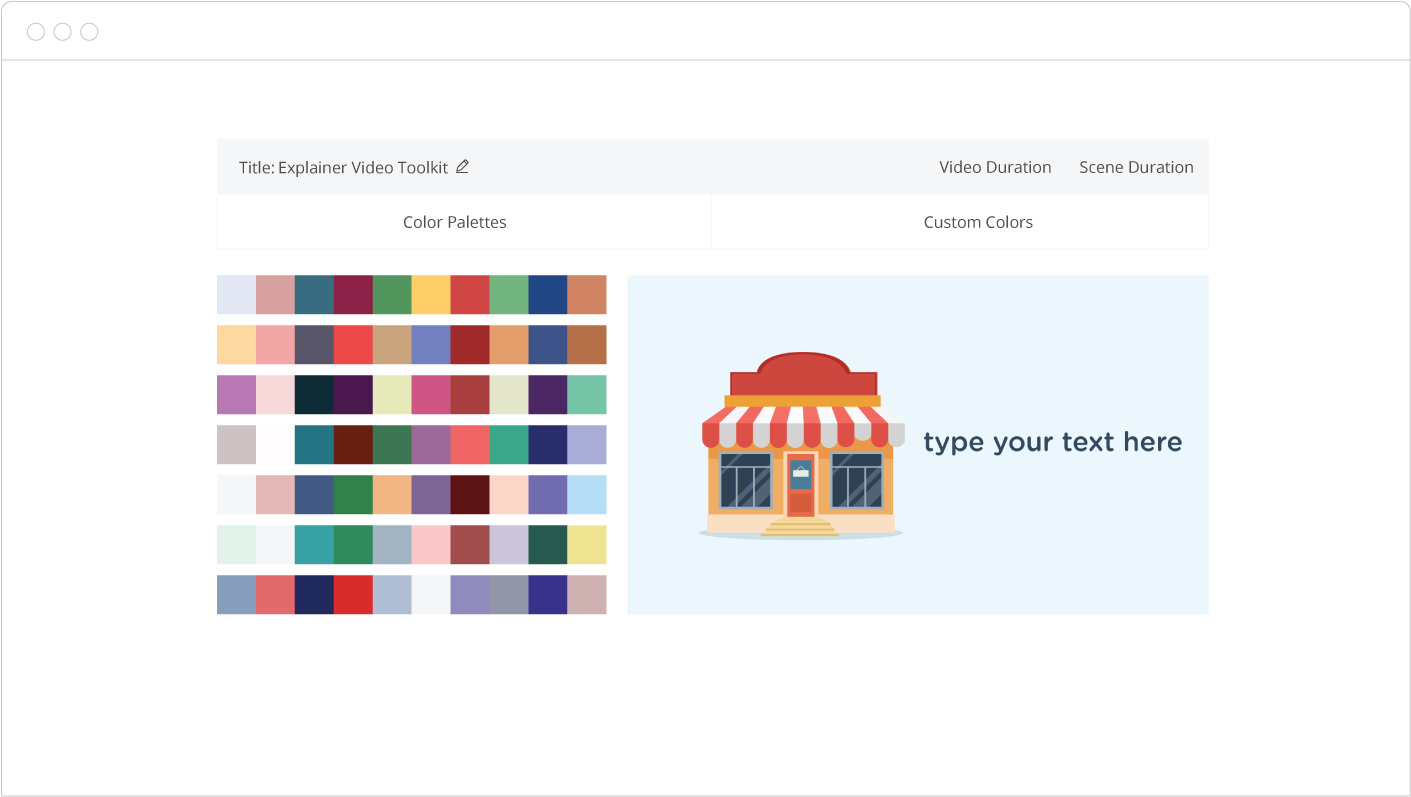Select the storefront illustration in the preview
The height and width of the screenshot is (797, 1411).
pos(802,446)
